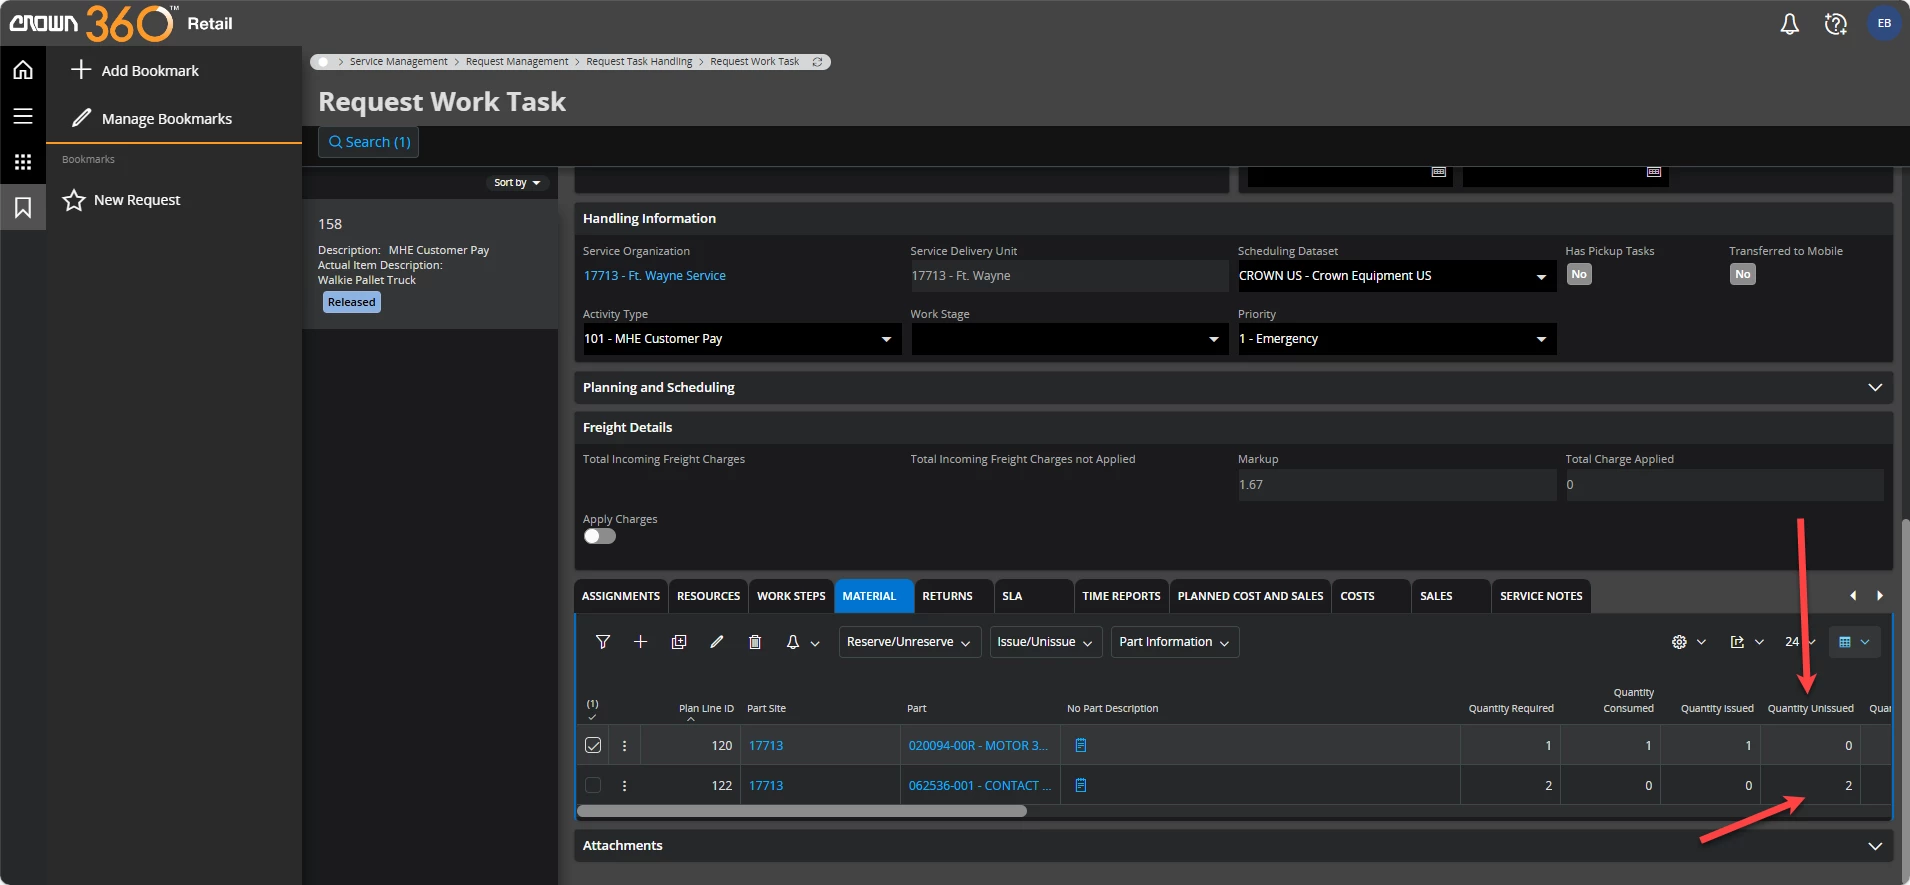Open the Priority dropdown showing Emergency

[1396, 339]
